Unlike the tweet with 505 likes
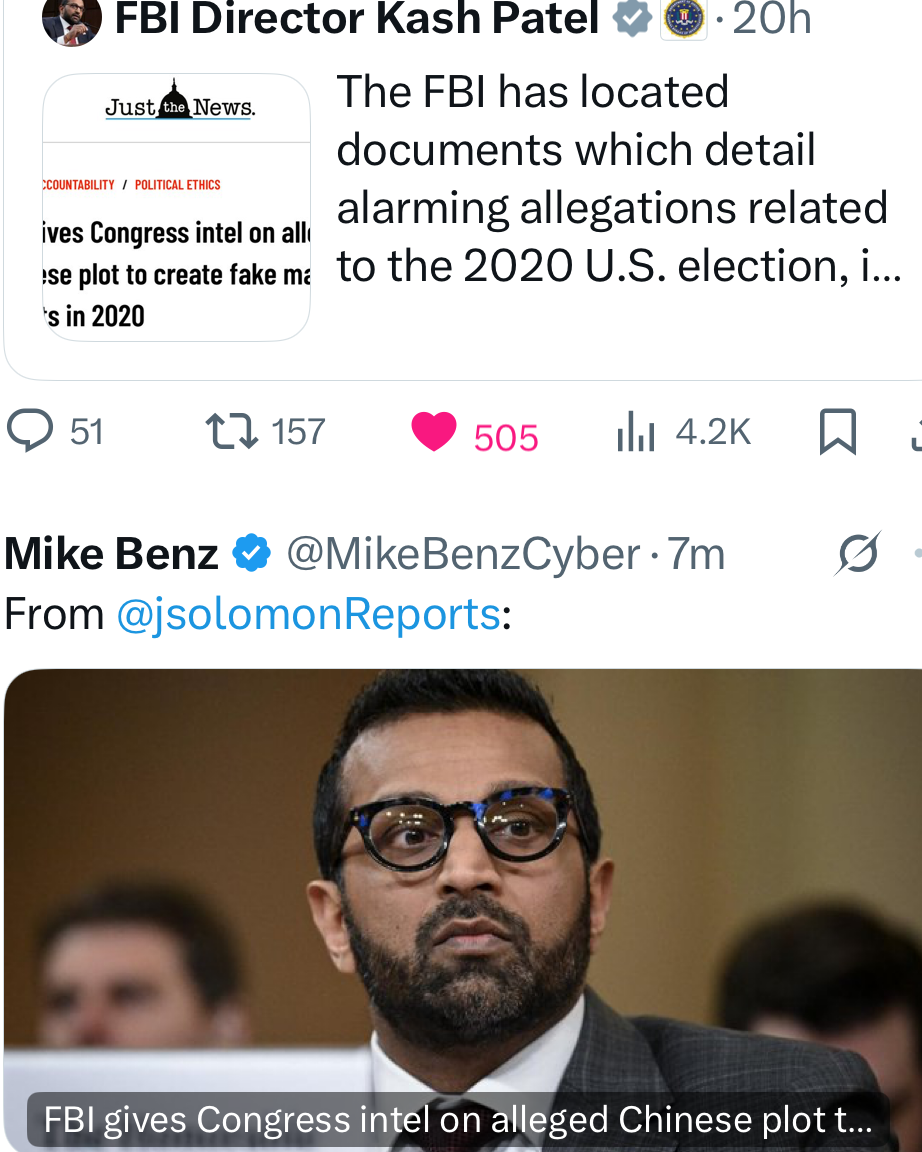This screenshot has width=922, height=1152. point(434,432)
